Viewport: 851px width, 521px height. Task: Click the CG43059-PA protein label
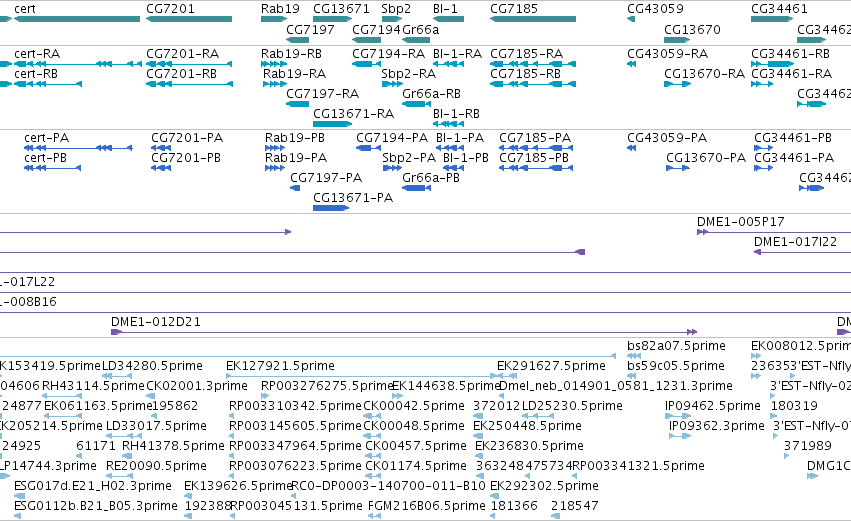667,138
